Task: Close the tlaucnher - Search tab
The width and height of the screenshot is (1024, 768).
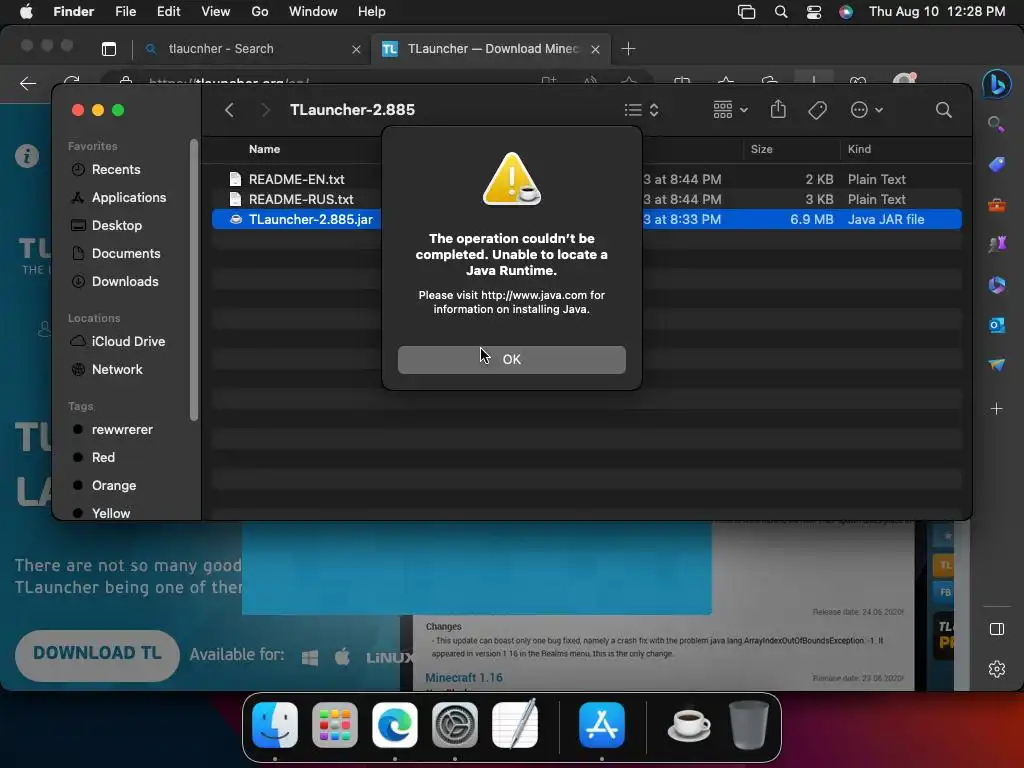Action: click(x=356, y=49)
